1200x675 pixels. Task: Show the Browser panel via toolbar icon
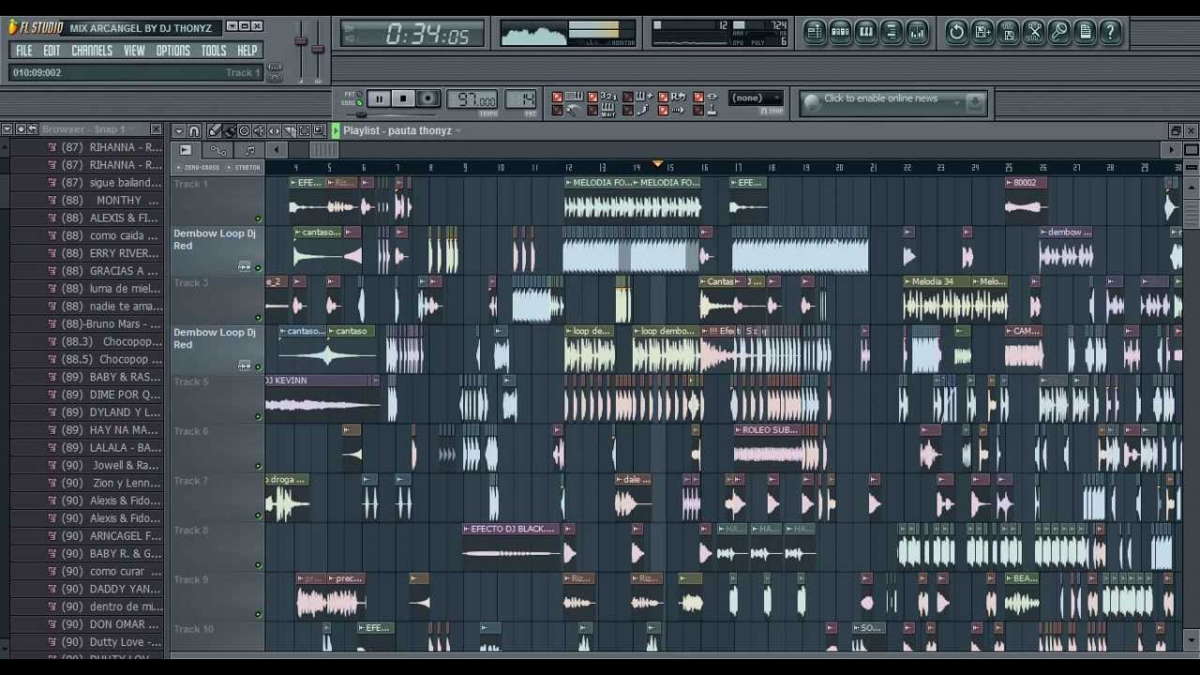892,32
